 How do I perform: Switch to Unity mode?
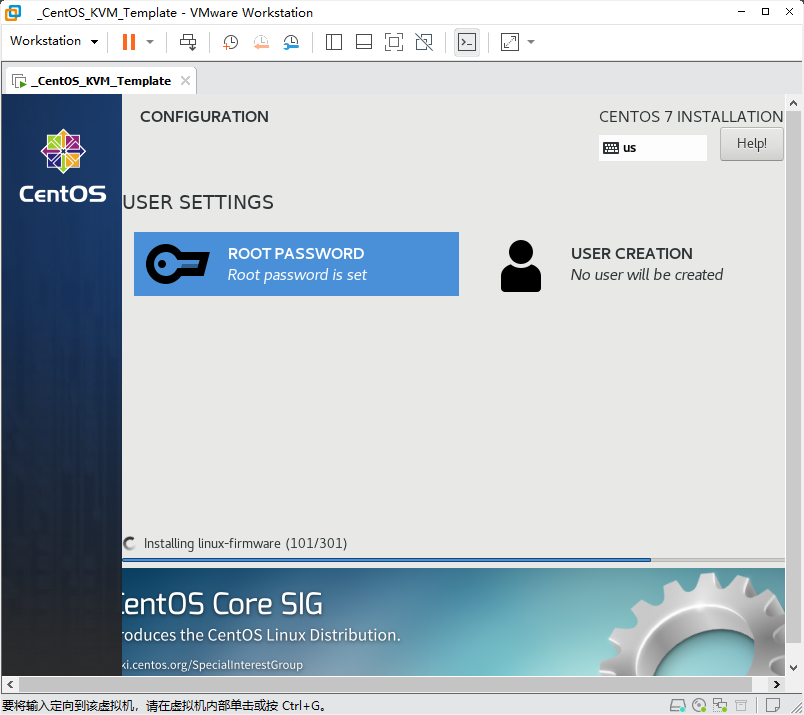click(424, 42)
